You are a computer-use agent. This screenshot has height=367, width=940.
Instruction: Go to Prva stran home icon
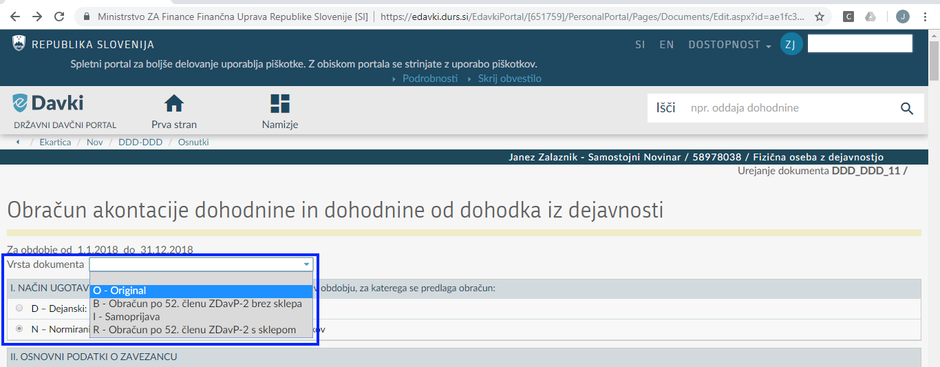pos(174,103)
